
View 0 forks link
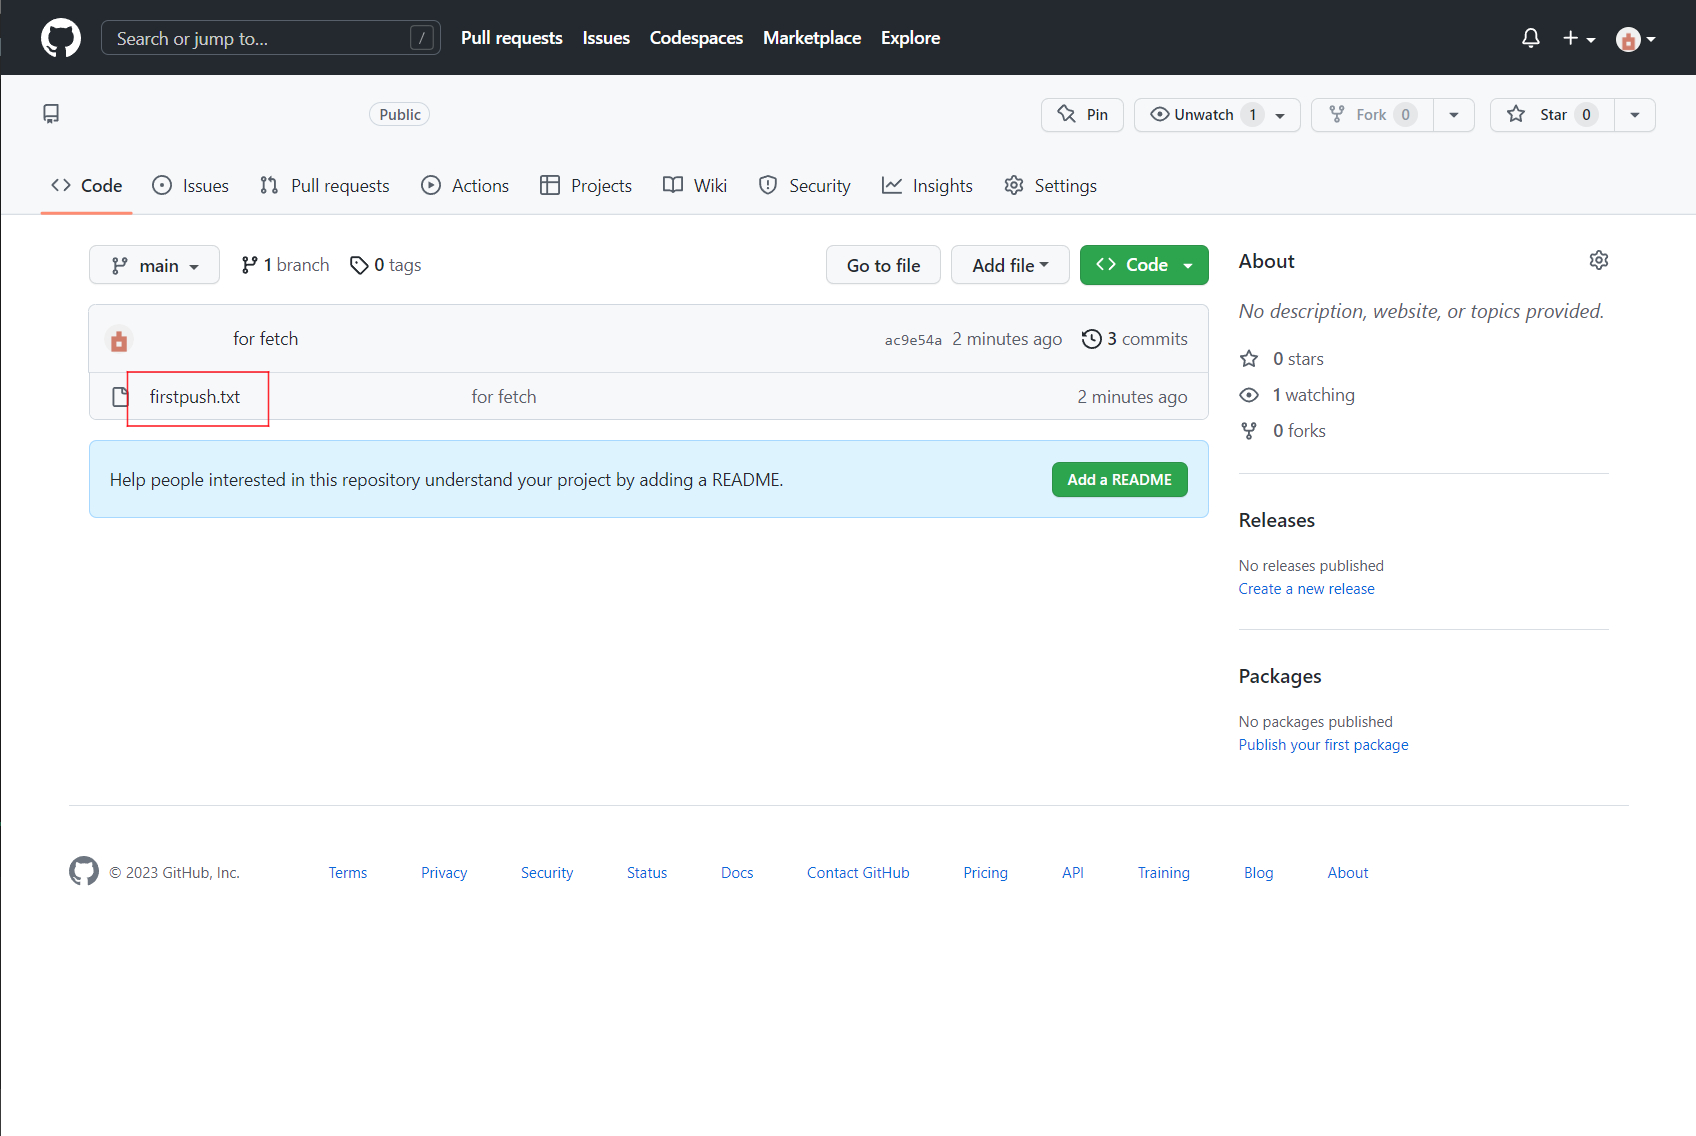(1284, 431)
